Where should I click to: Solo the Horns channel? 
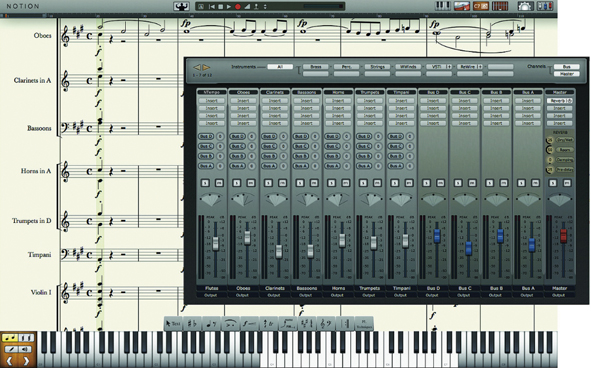point(332,183)
